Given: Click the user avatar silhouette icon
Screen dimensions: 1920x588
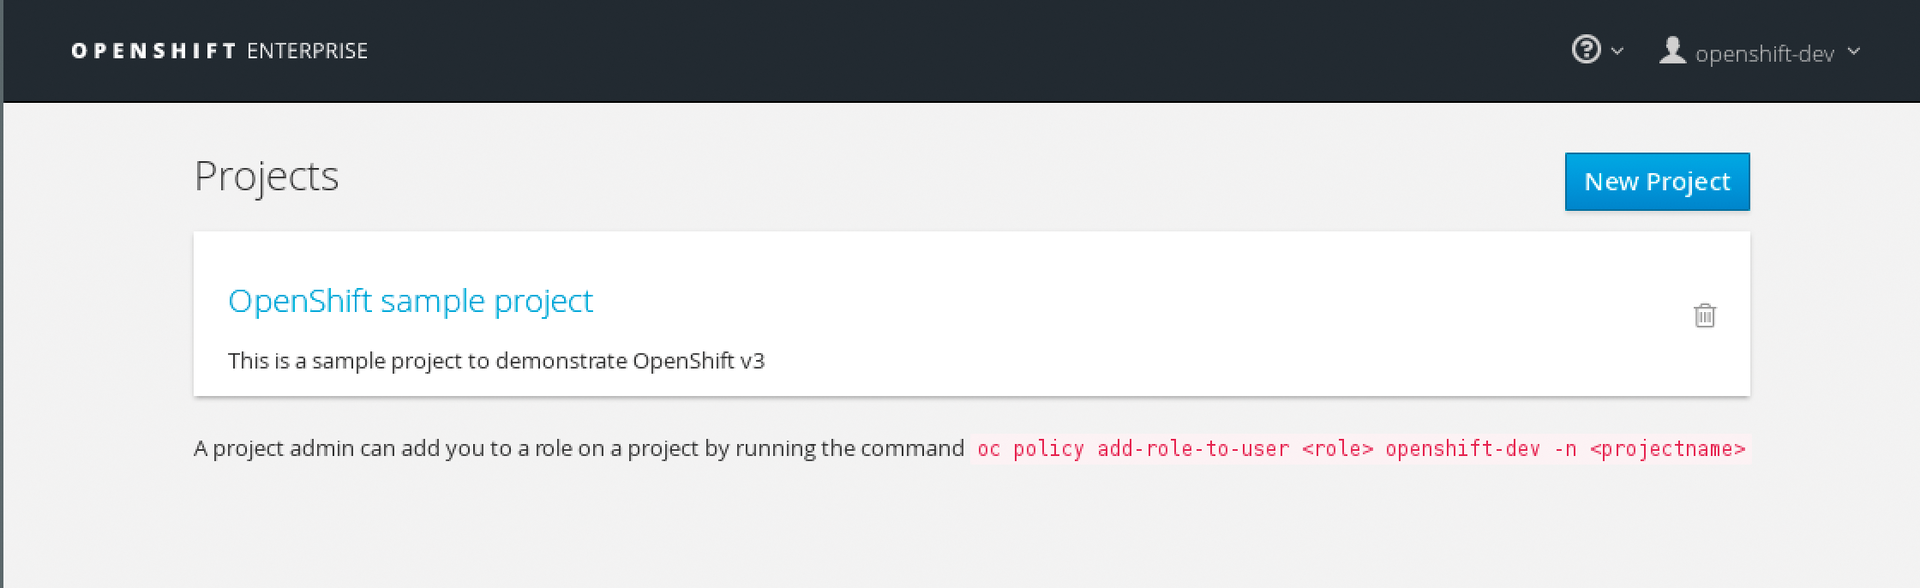Looking at the screenshot, I should [1672, 50].
